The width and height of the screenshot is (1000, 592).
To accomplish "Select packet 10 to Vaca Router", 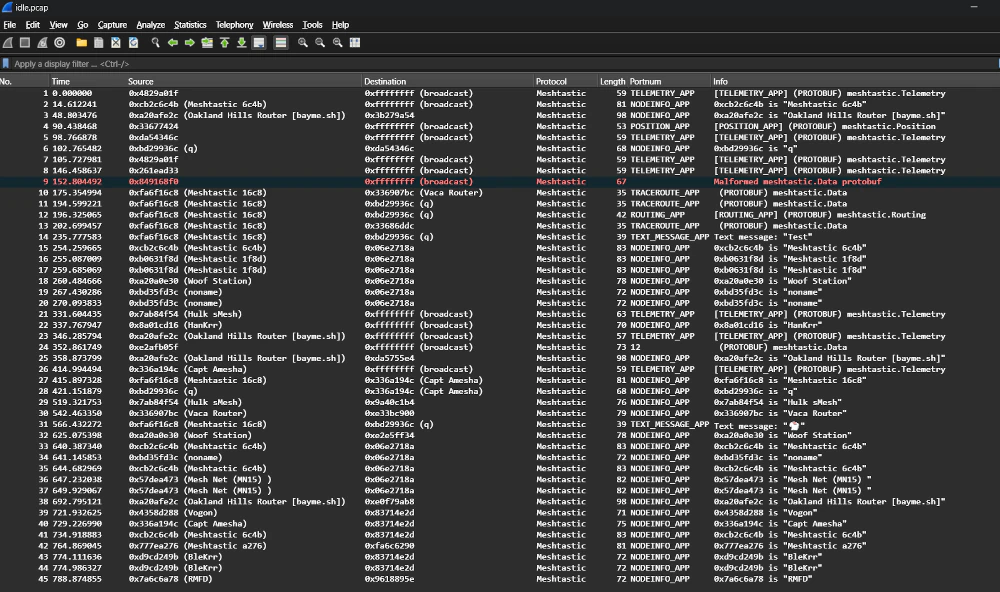I will click(500, 193).
